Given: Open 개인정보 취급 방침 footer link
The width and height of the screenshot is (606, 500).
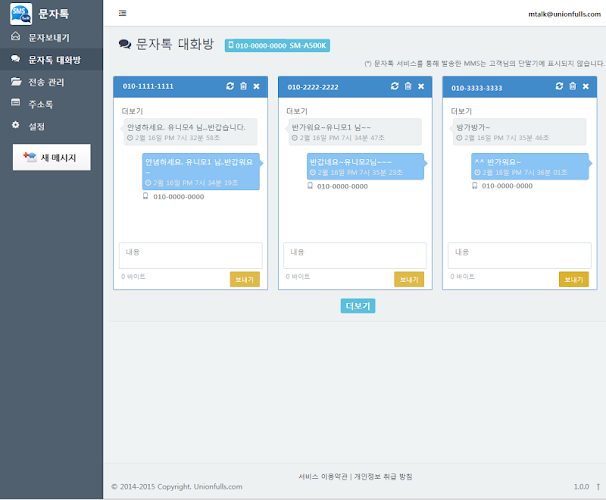Looking at the screenshot, I should [383, 476].
